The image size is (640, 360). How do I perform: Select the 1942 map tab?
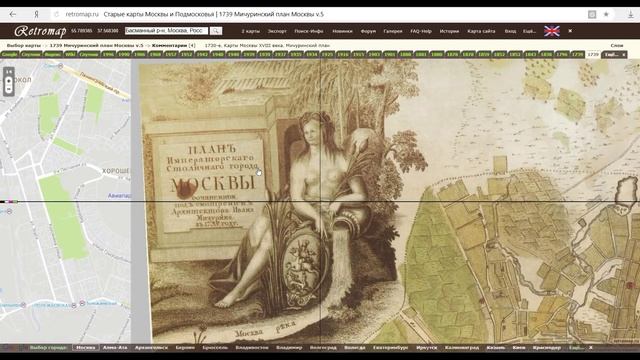pos(202,54)
